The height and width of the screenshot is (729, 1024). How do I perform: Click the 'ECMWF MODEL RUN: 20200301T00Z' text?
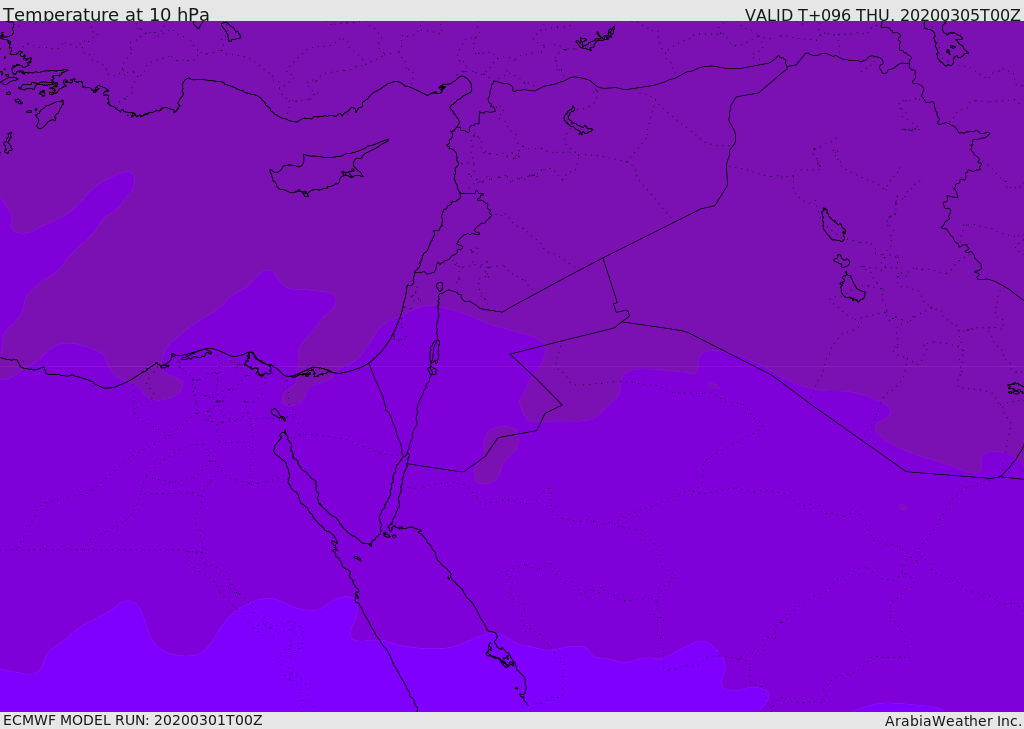click(133, 720)
